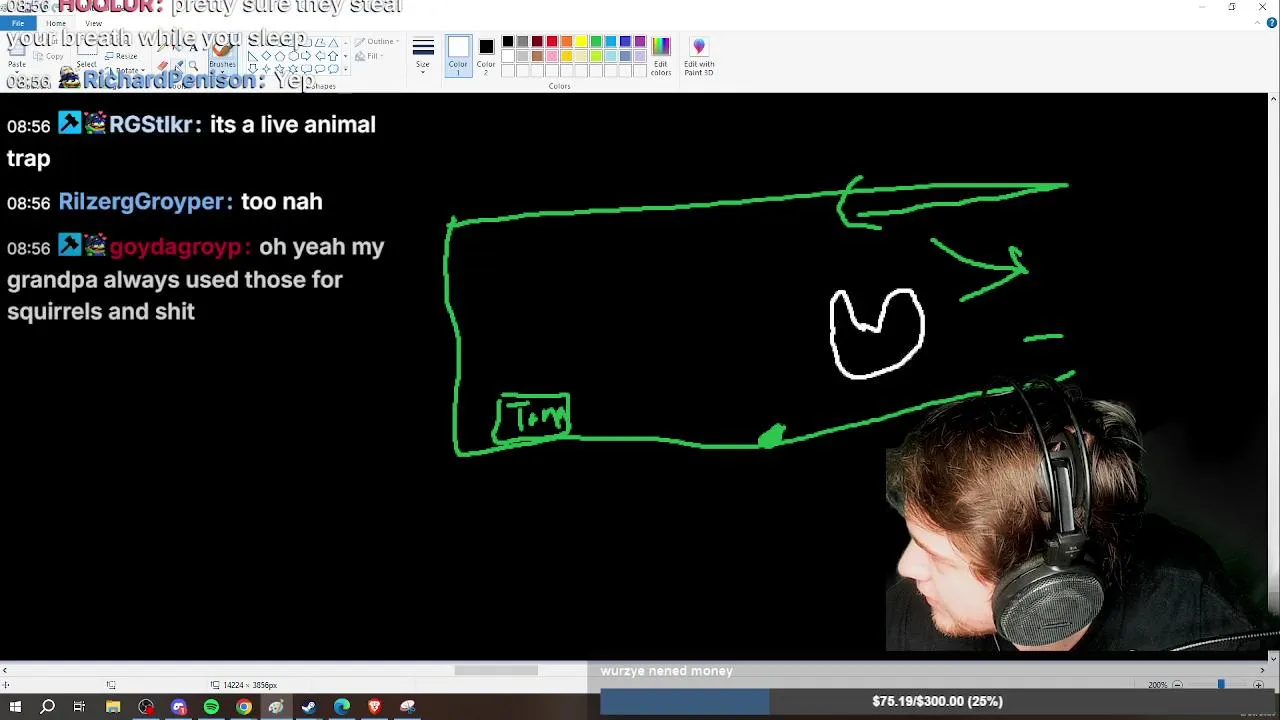The width and height of the screenshot is (1280, 720).
Task: Open the File menu in Paint
Action: tap(17, 23)
